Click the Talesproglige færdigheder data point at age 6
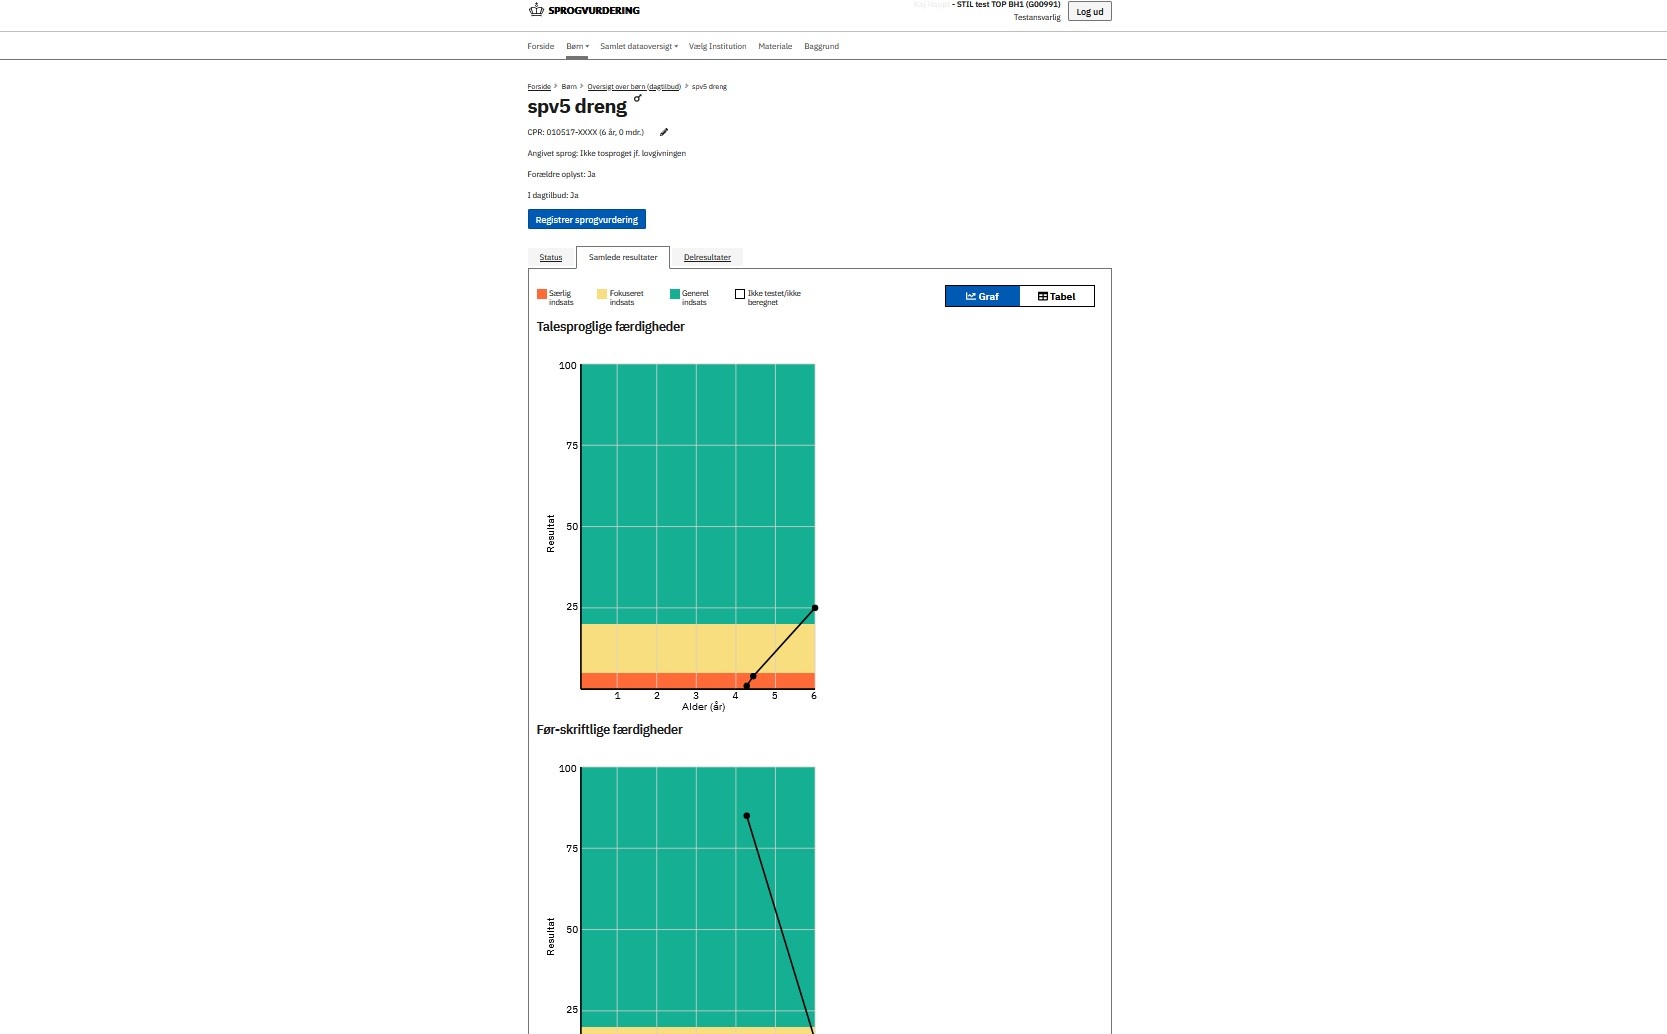 (815, 608)
